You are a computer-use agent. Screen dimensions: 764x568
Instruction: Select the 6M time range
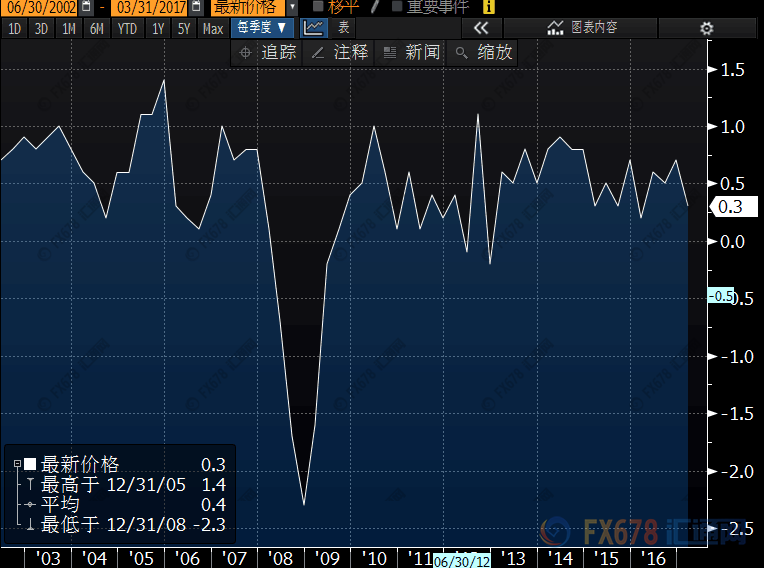(96, 29)
